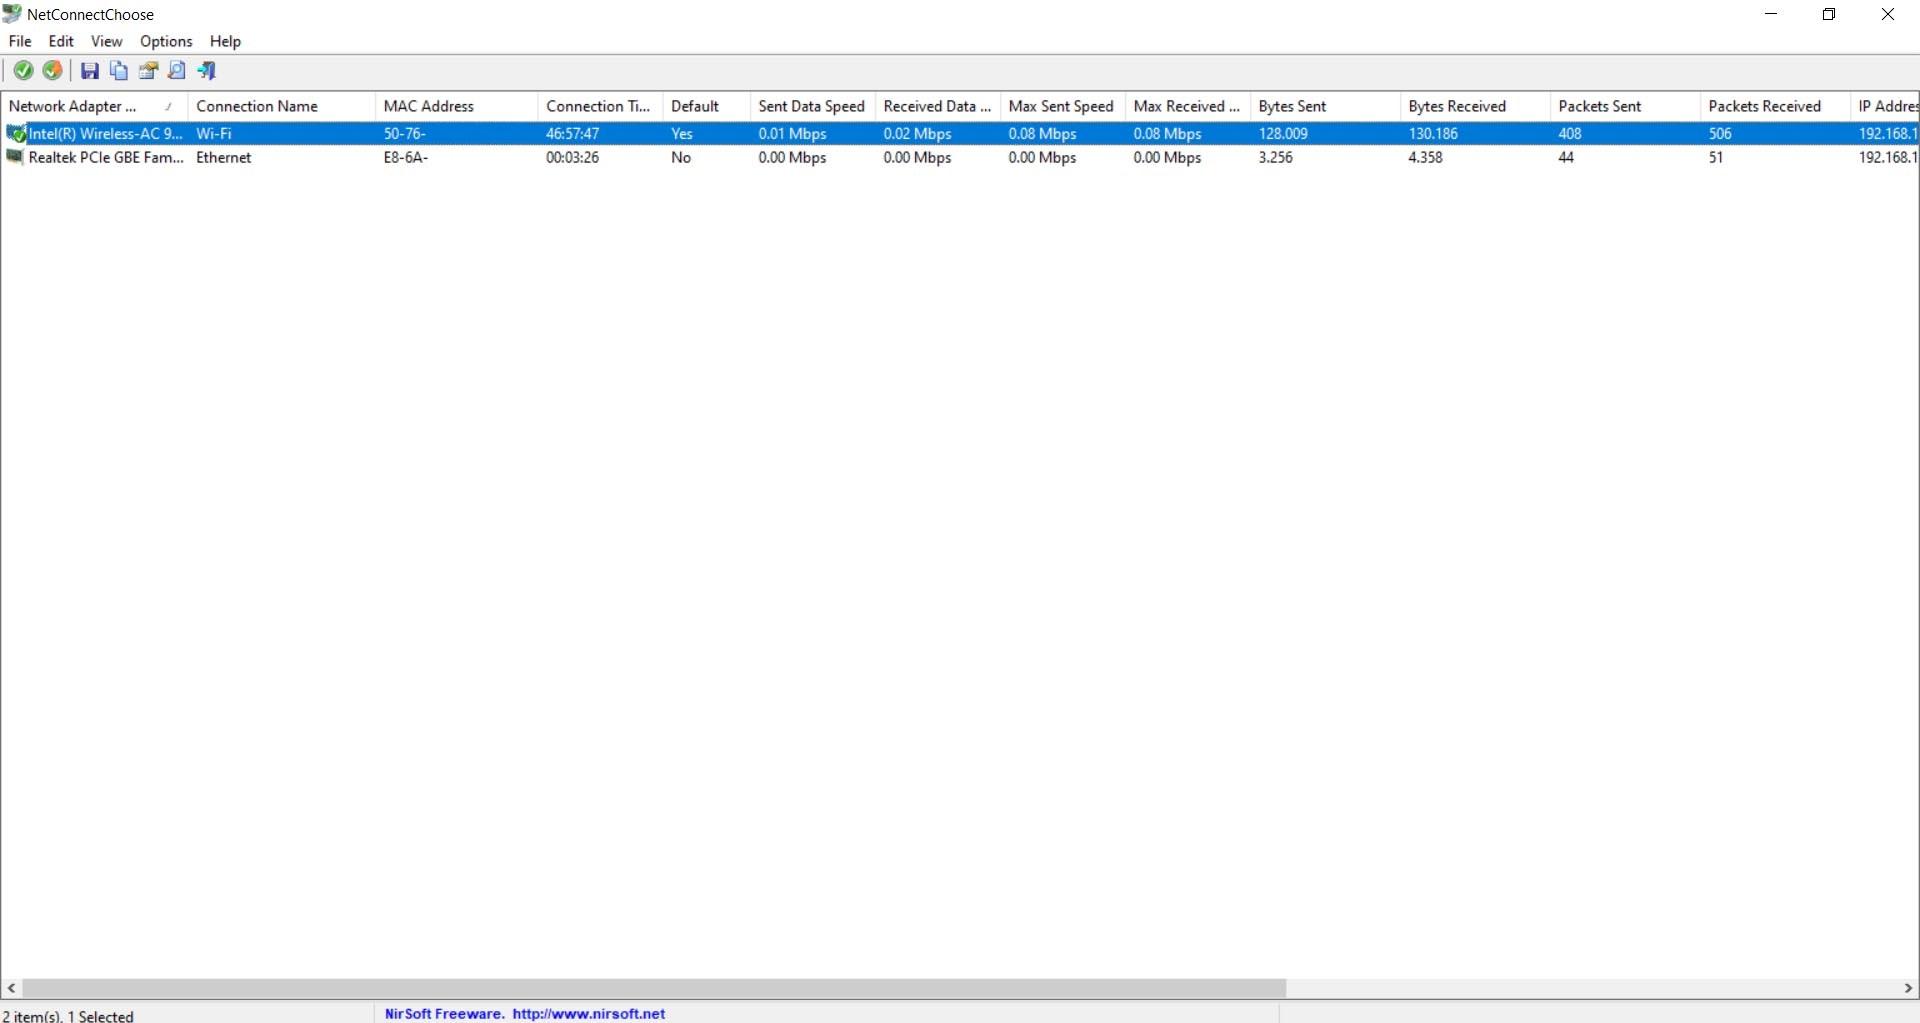Viewport: 1920px width, 1023px height.
Task: Open Properties via the toolbar properties icon
Action: [x=148, y=70]
